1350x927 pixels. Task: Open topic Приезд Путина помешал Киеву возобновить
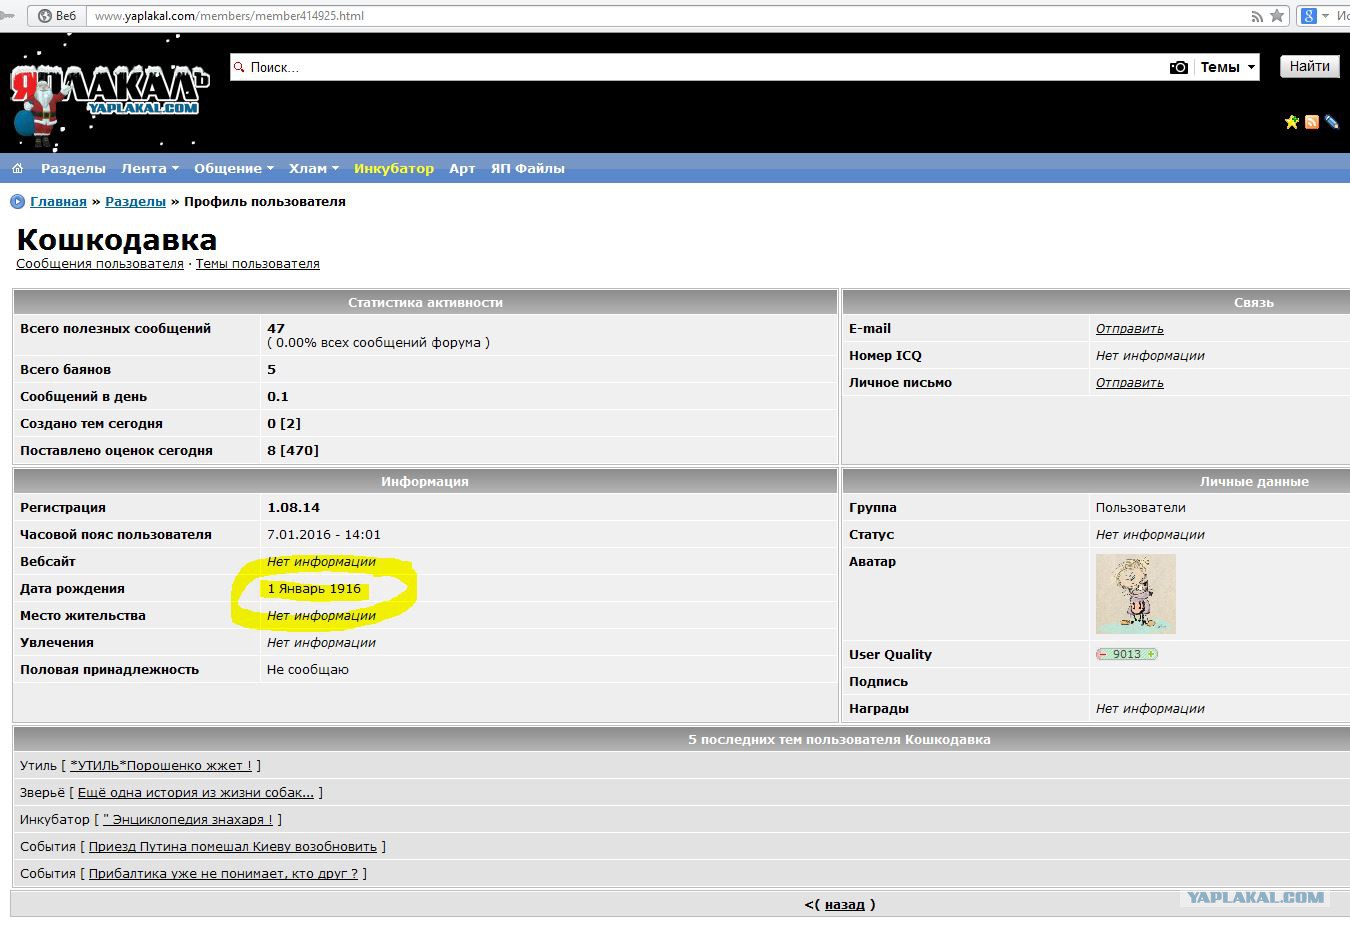[x=233, y=846]
